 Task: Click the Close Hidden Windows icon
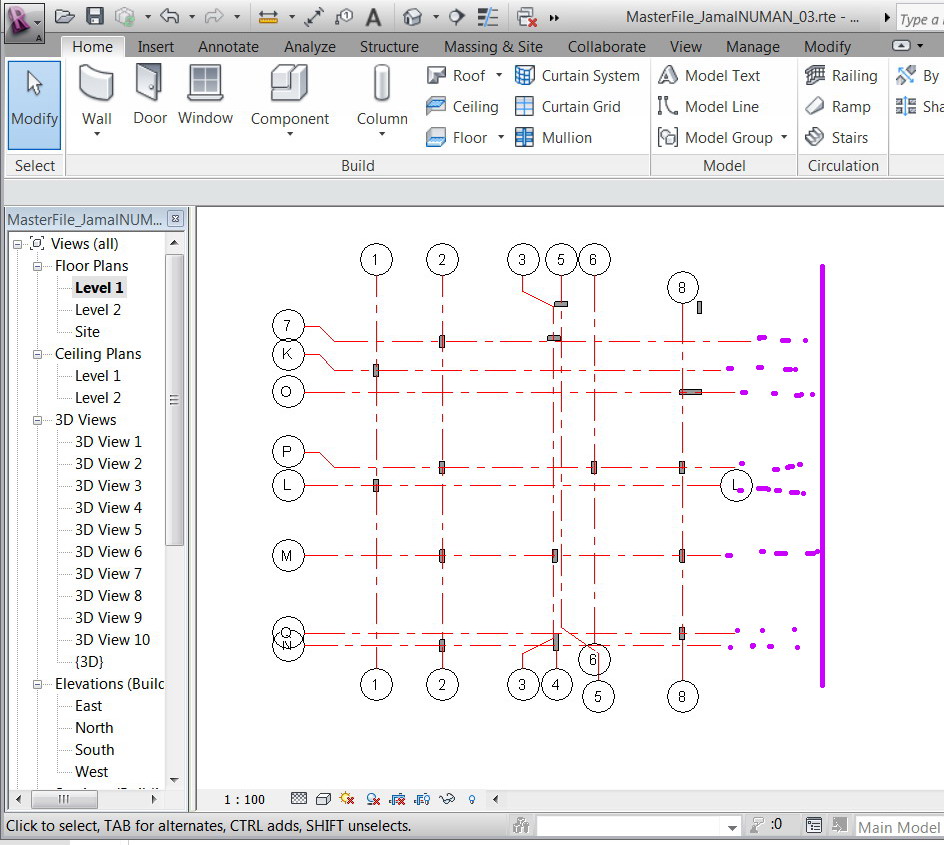tap(527, 17)
